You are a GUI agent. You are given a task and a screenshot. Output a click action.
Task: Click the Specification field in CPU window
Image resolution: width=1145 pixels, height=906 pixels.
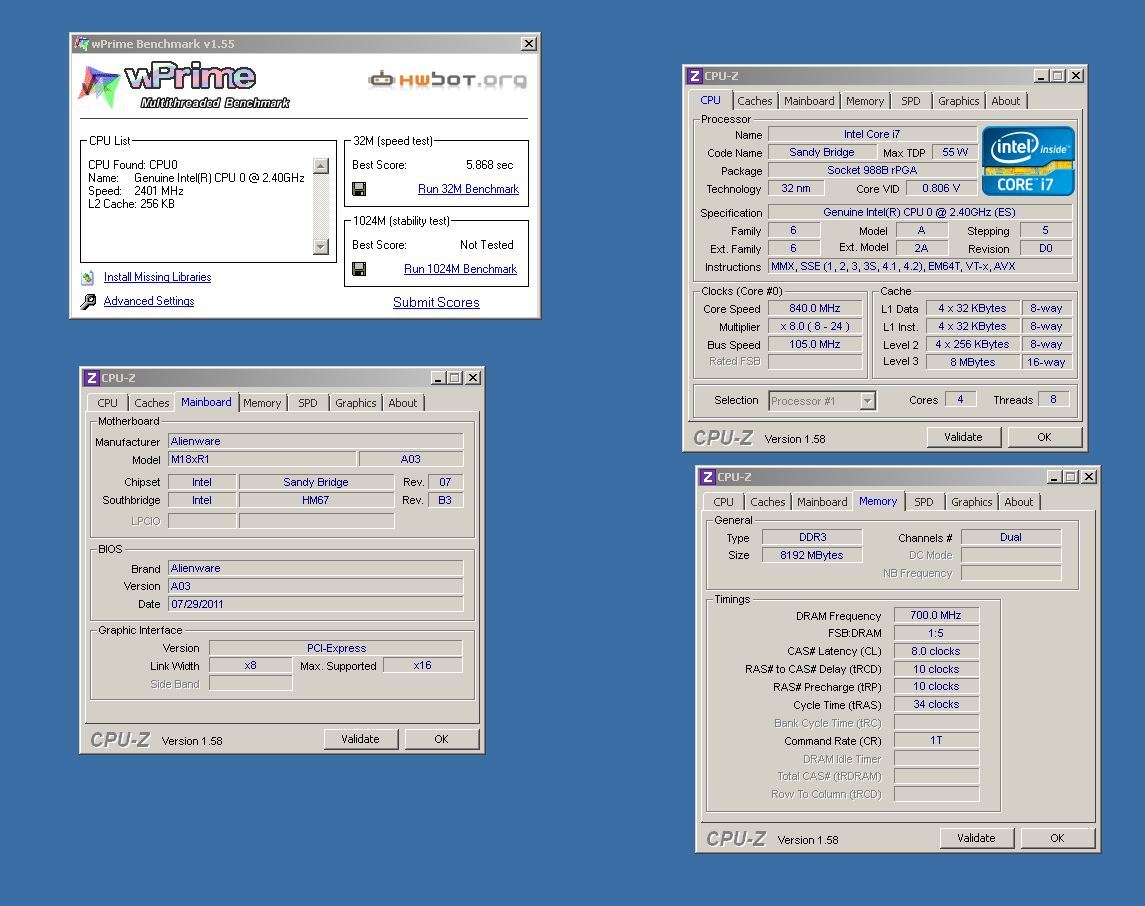[x=919, y=212]
